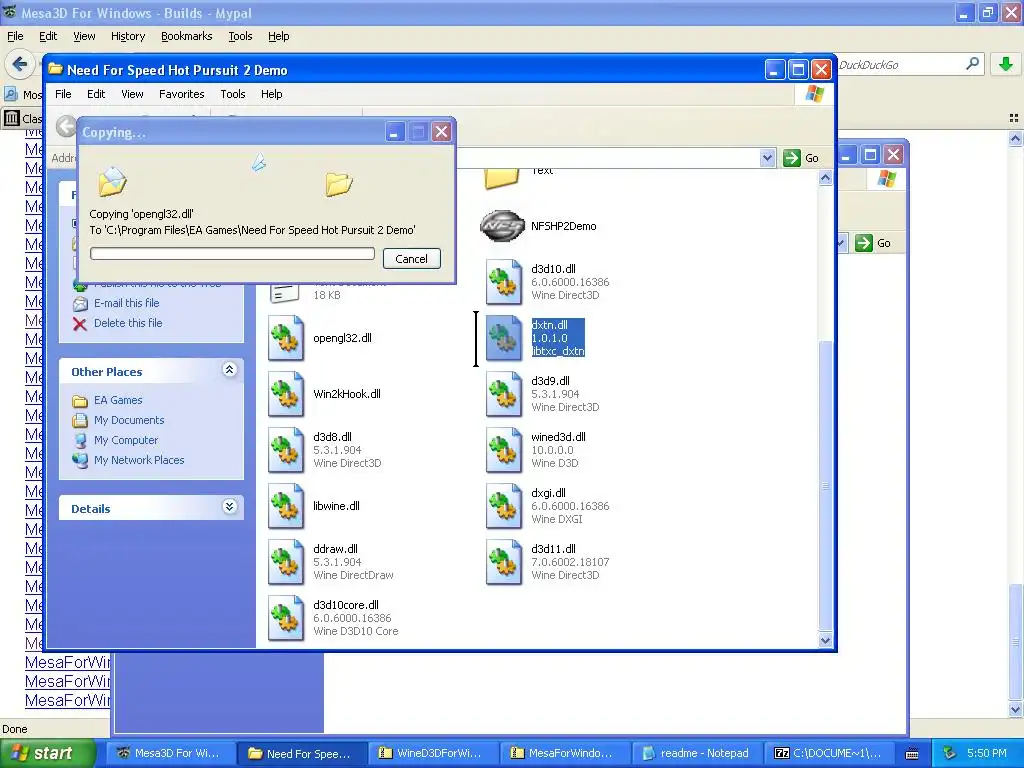The width and height of the screenshot is (1024, 768).
Task: Open Mypal browser Bookmarks menu
Action: pos(187,37)
